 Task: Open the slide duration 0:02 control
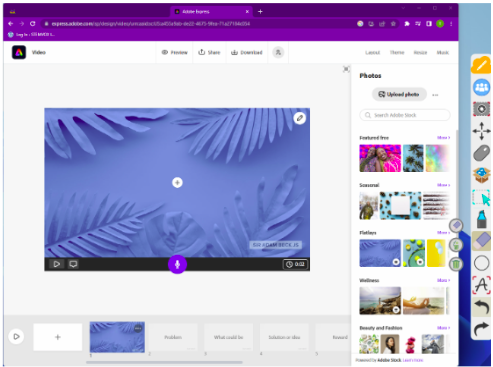[295, 264]
